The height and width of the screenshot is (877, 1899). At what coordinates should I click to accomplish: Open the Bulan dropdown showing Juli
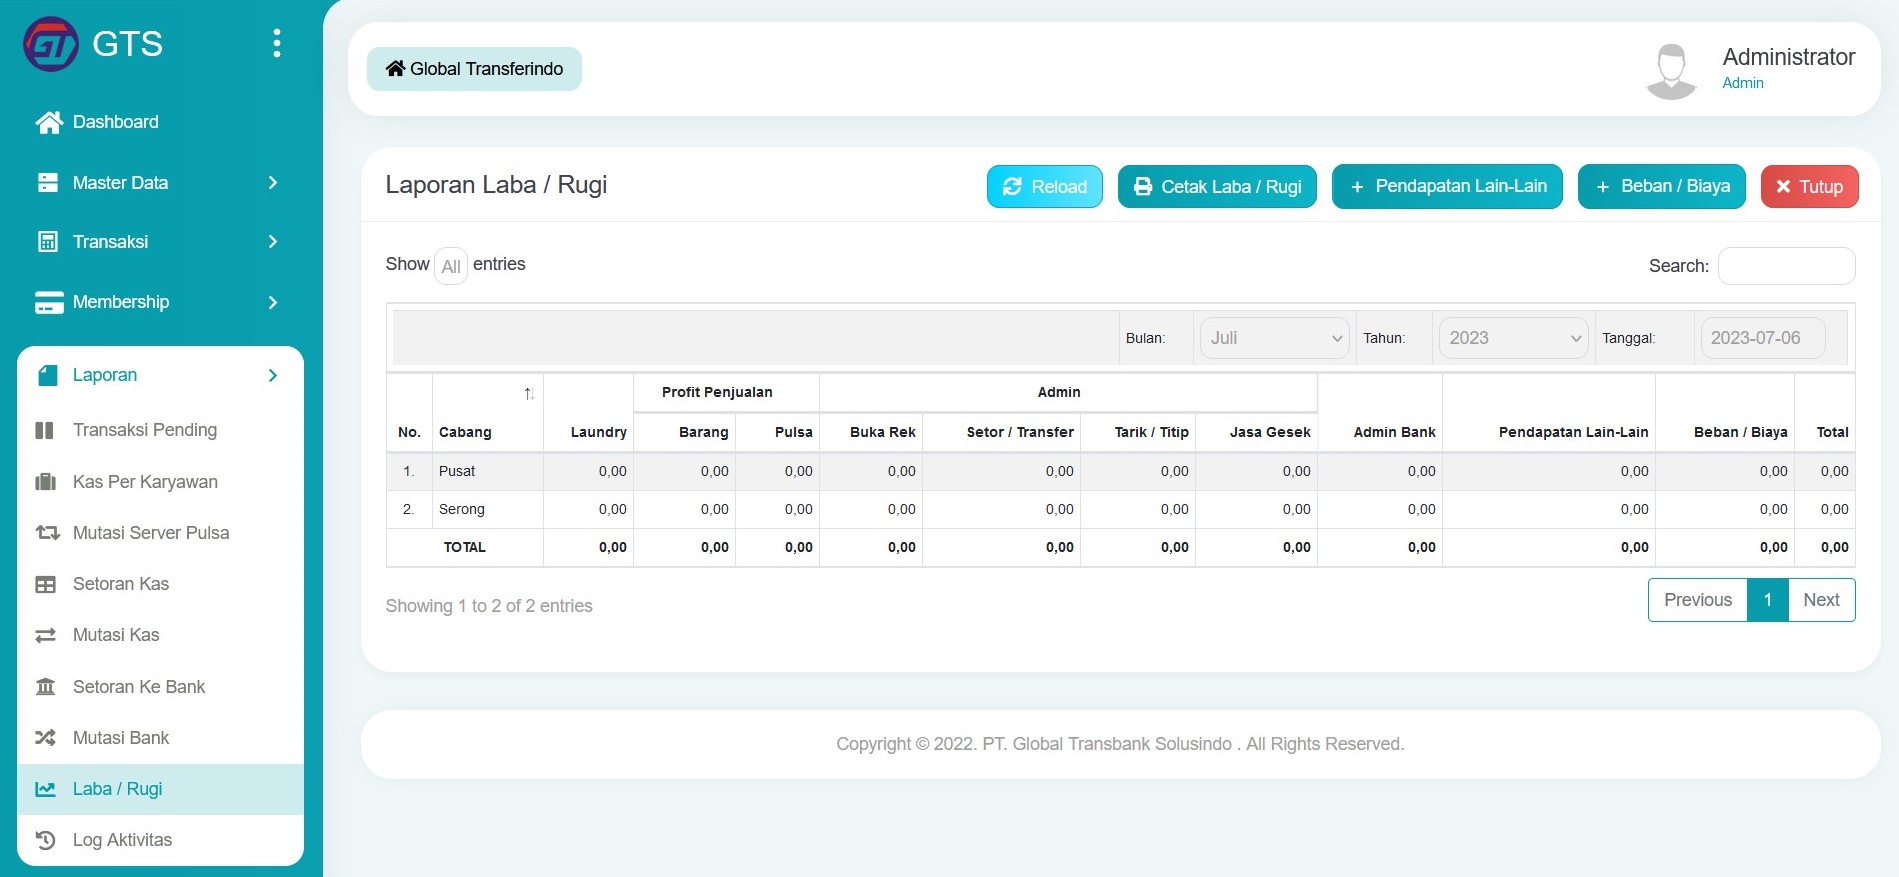1274,338
